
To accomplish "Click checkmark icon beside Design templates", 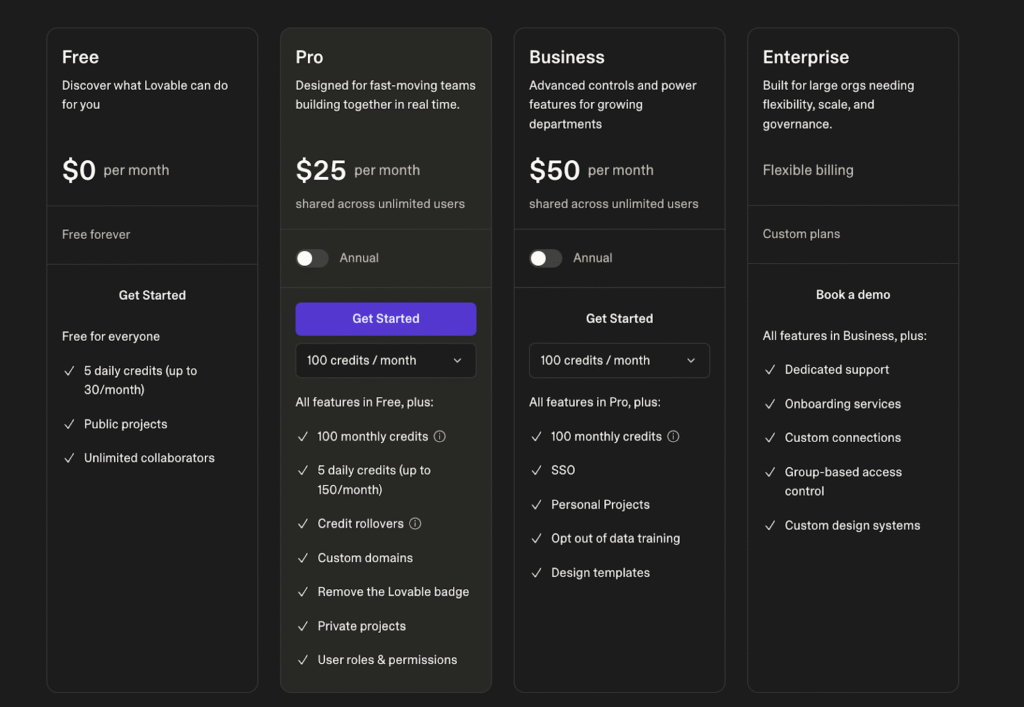I will tap(537, 573).
